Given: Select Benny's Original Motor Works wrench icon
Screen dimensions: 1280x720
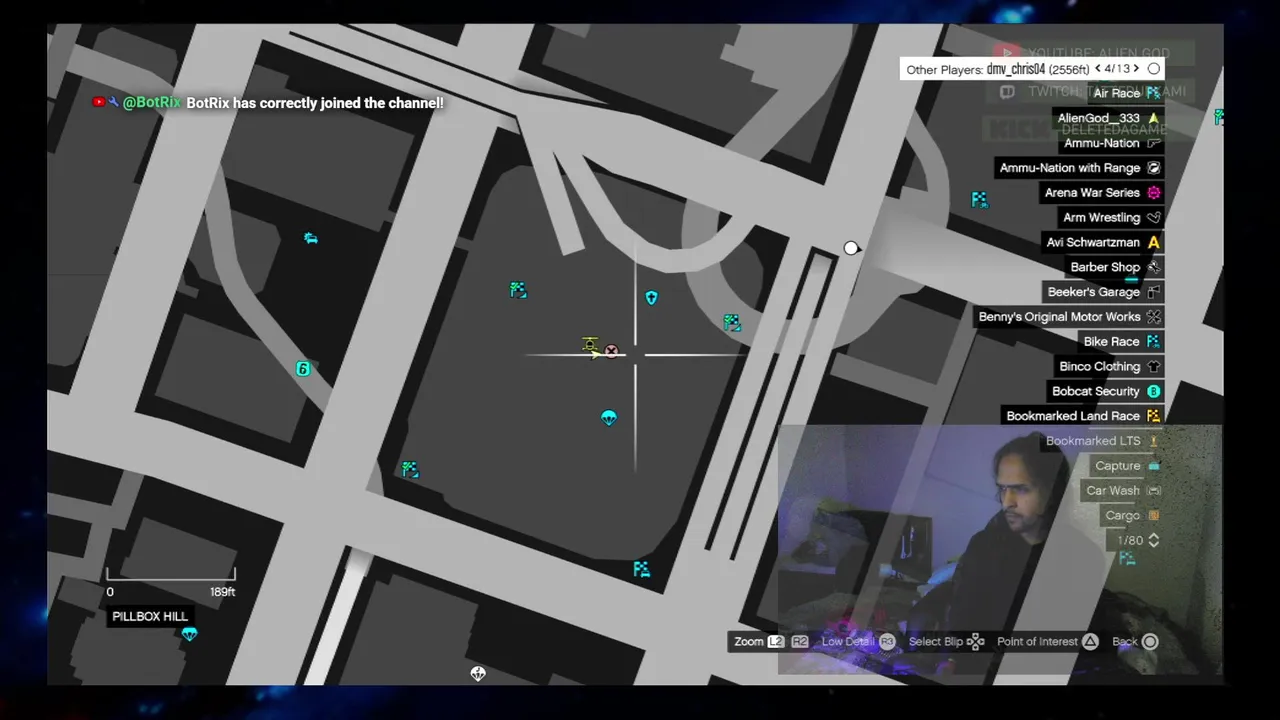Looking at the screenshot, I should 1154,317.
